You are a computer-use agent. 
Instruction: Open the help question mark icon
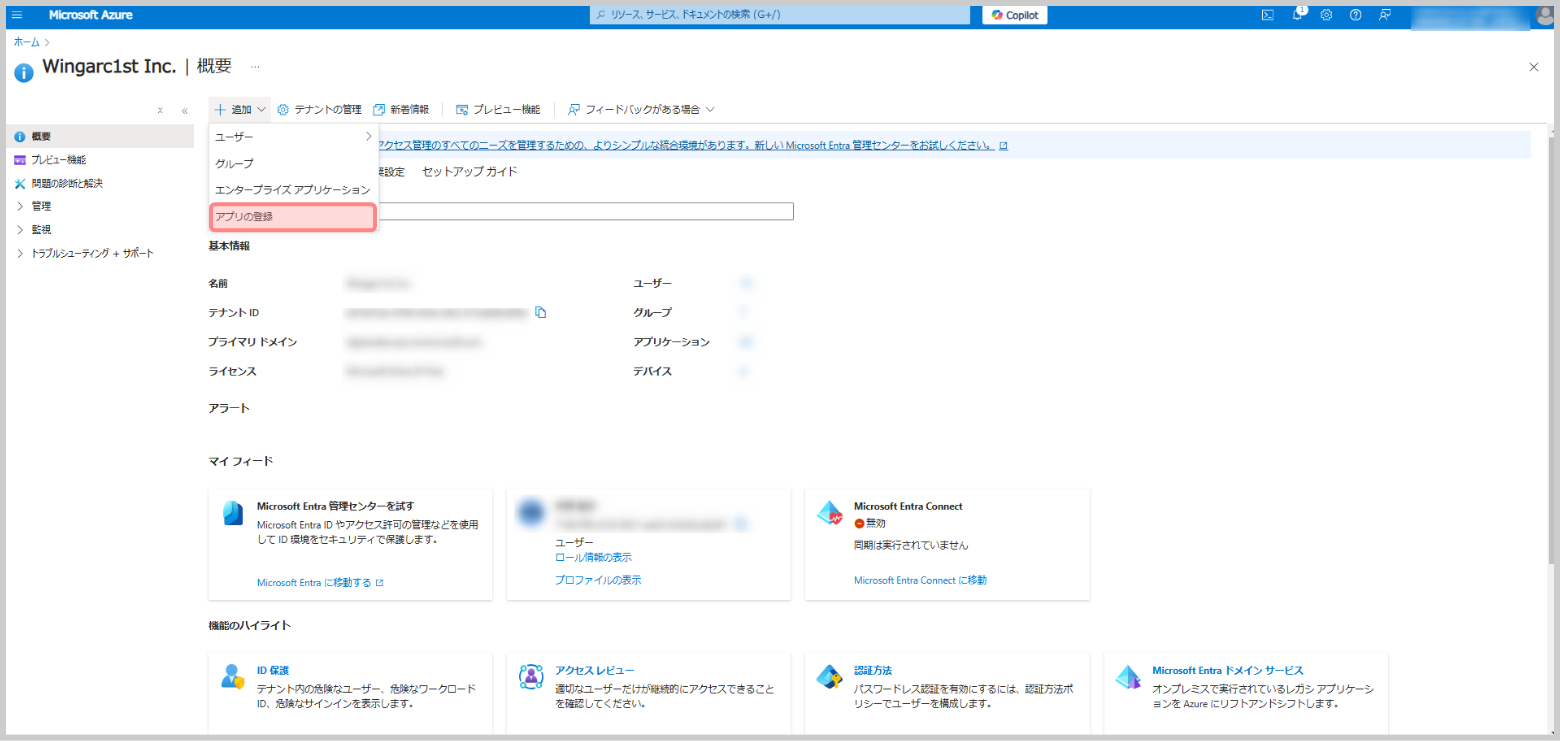click(x=1355, y=15)
